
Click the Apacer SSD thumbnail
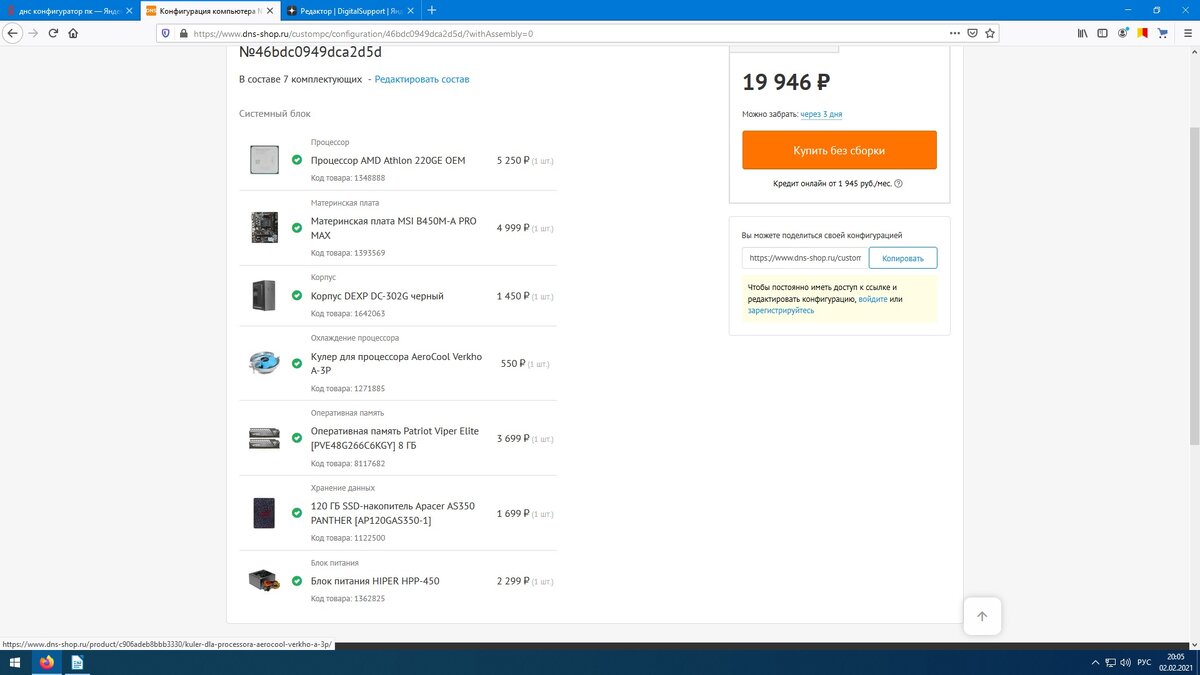point(264,513)
